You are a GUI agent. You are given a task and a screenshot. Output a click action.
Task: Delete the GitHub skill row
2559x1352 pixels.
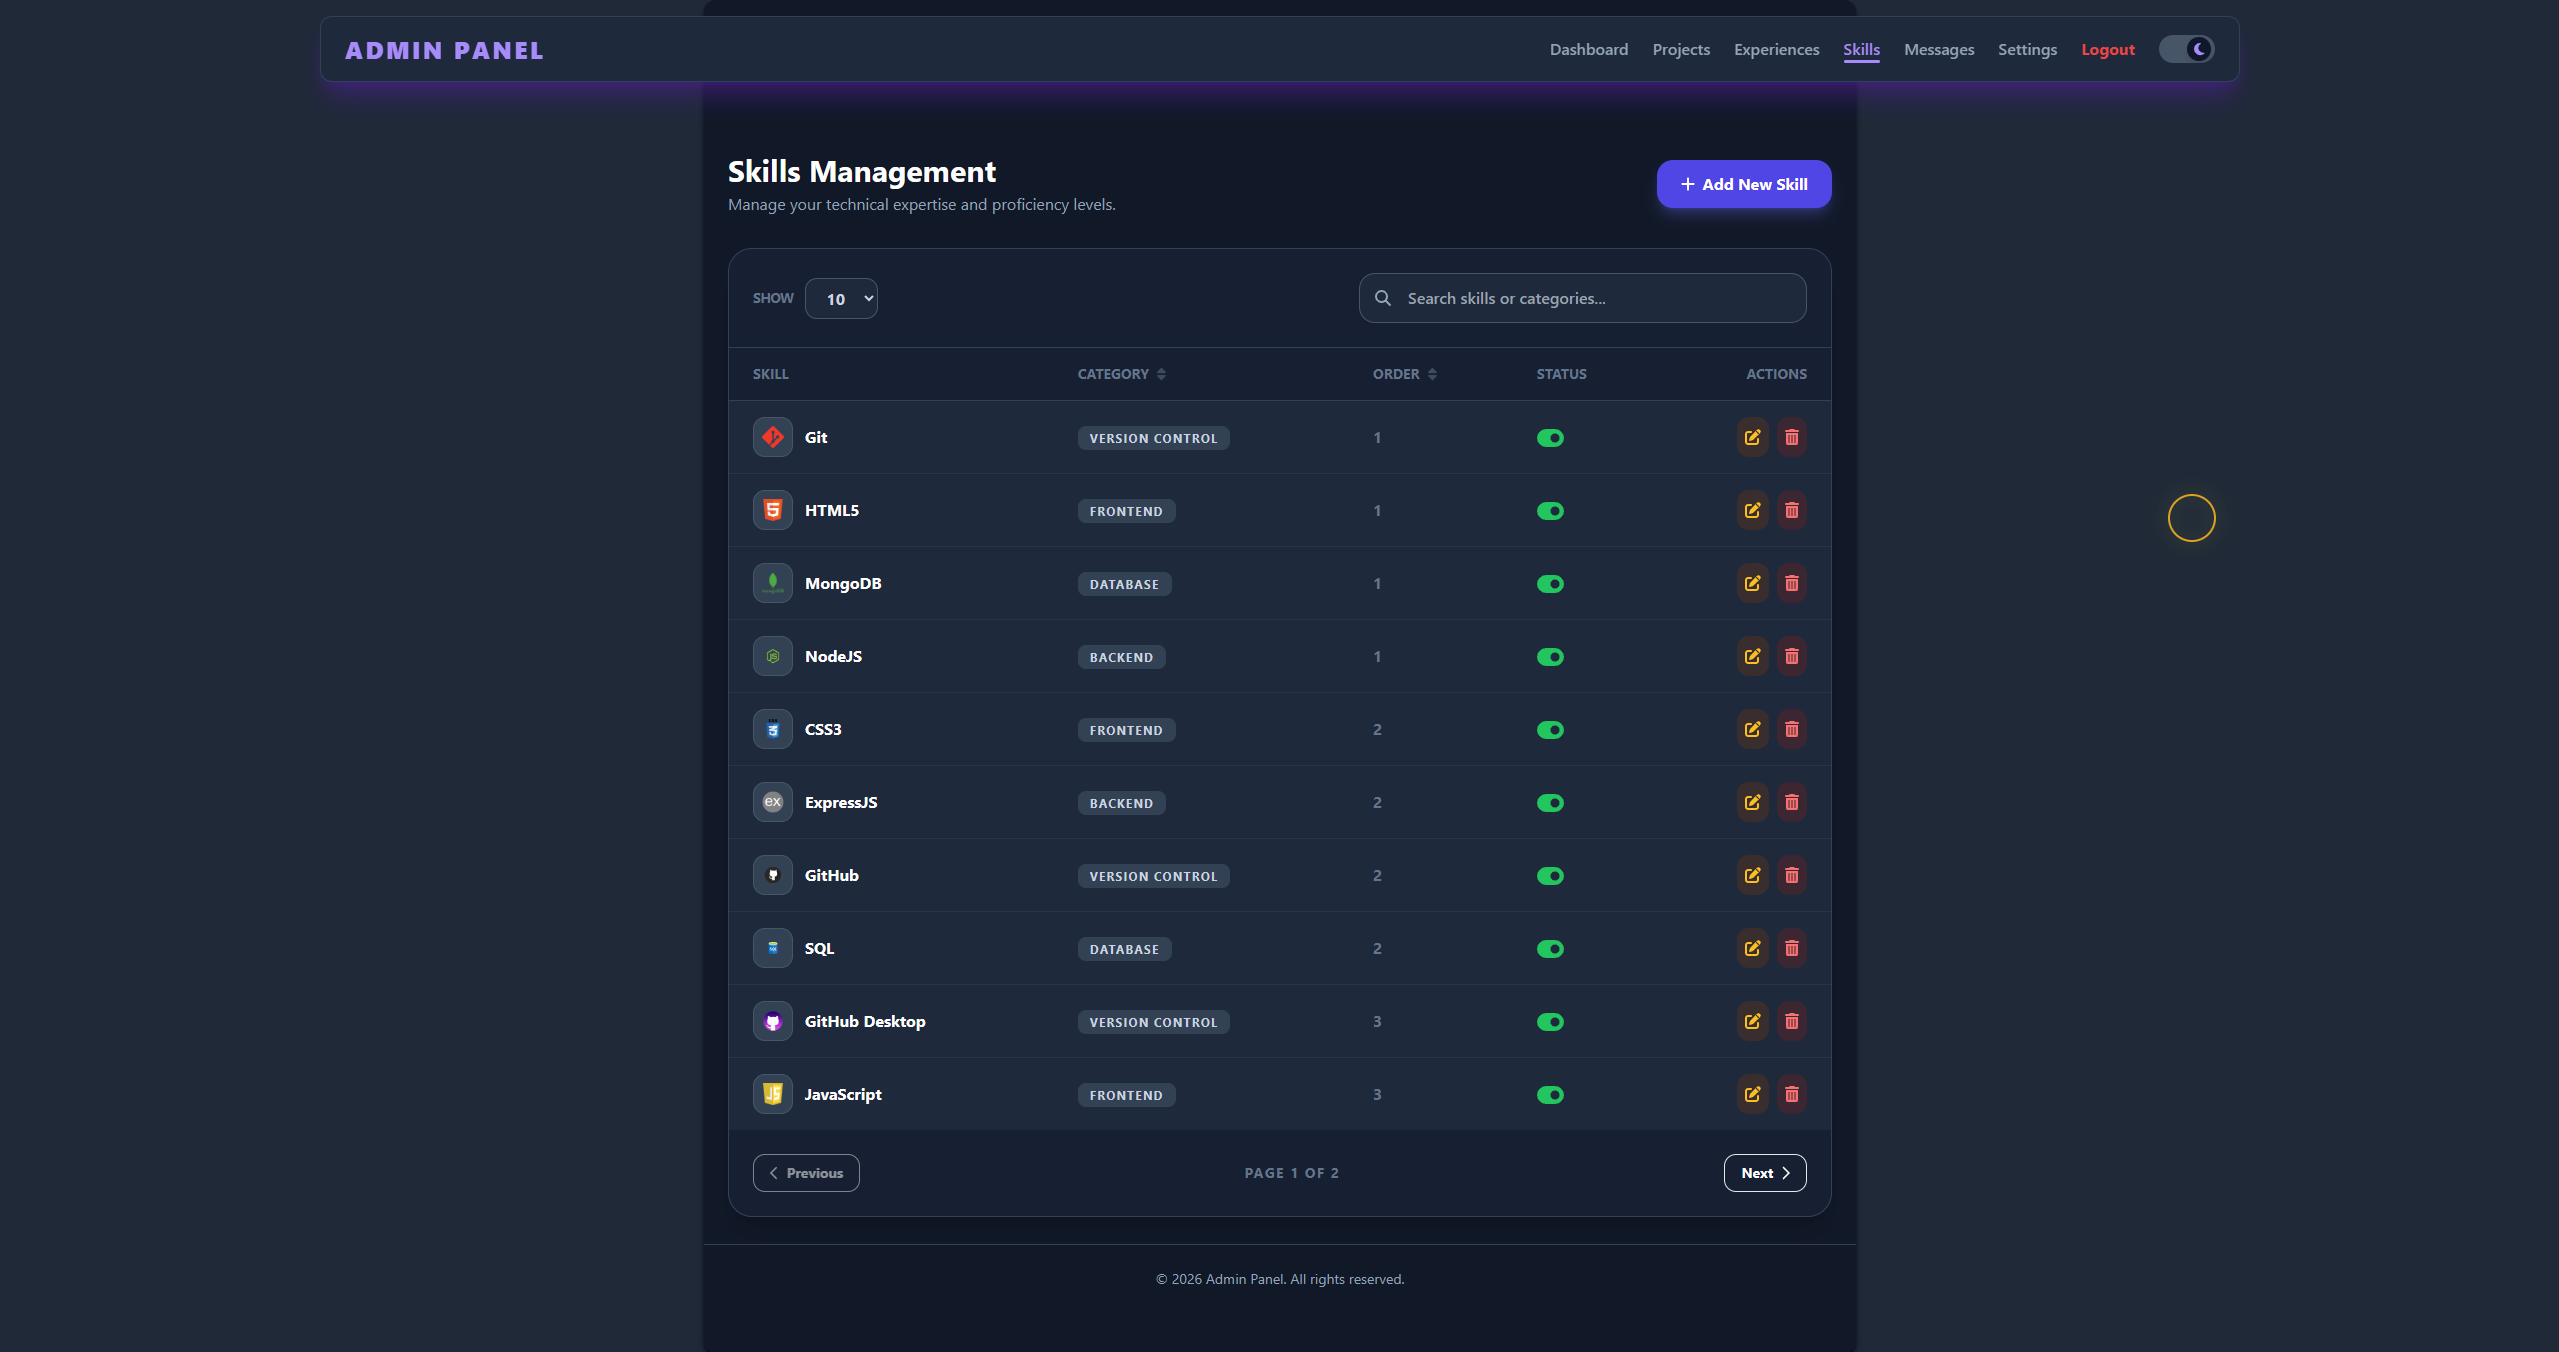(1791, 875)
